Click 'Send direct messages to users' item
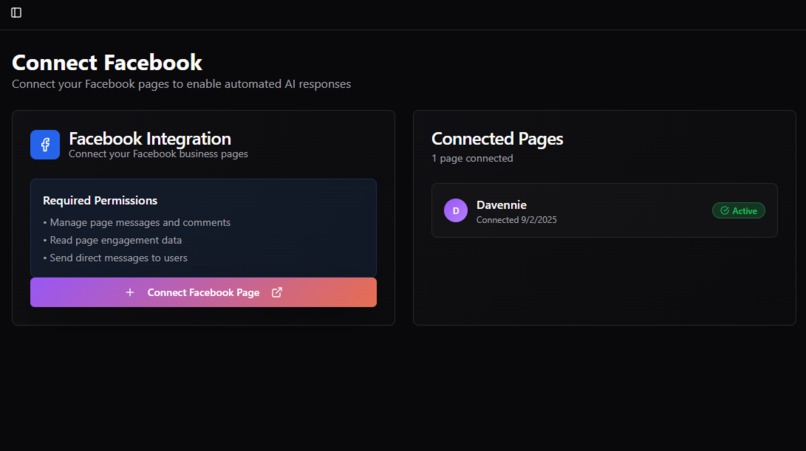806x451 pixels. click(x=115, y=258)
